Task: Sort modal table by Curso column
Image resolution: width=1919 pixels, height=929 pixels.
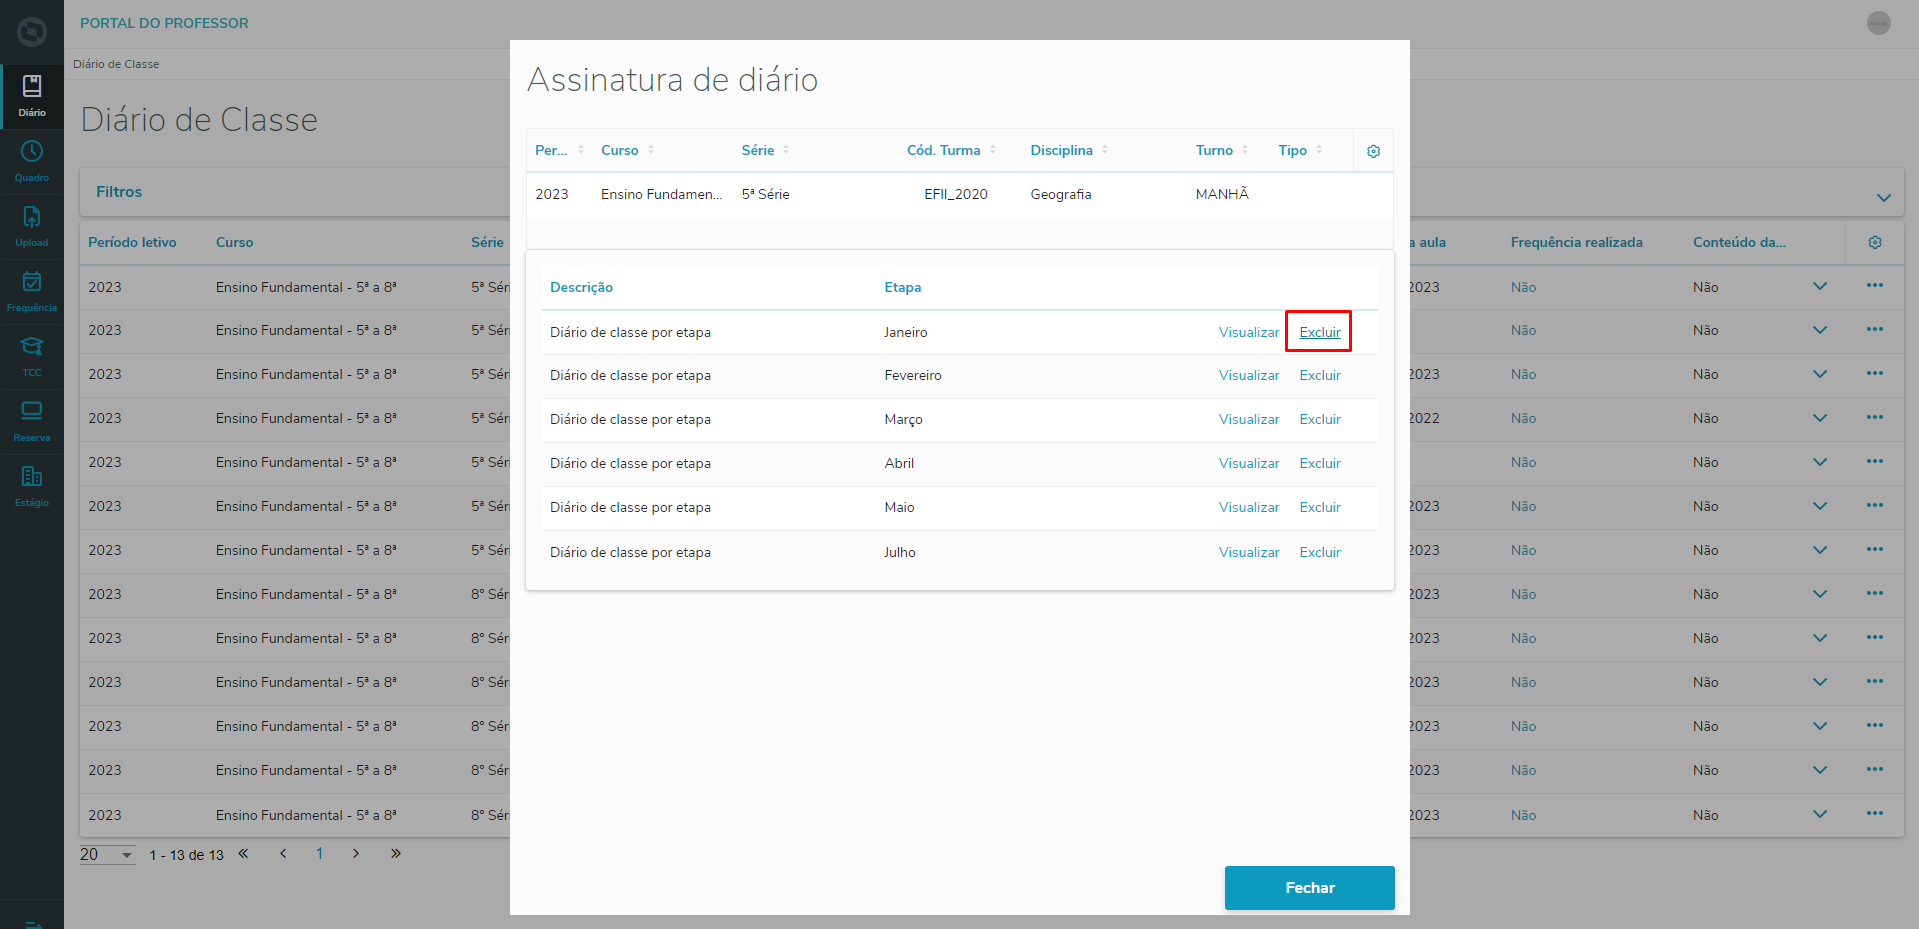Action: click(628, 150)
